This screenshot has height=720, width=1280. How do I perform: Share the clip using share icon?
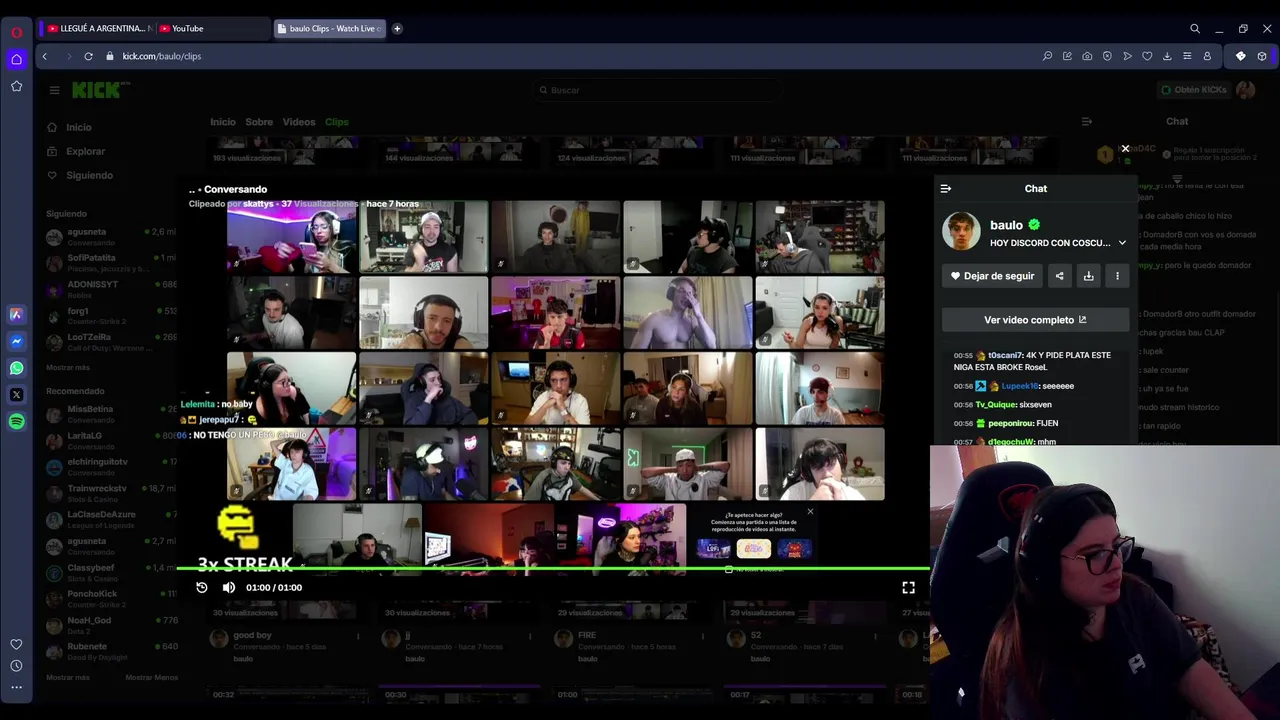coord(1059,276)
